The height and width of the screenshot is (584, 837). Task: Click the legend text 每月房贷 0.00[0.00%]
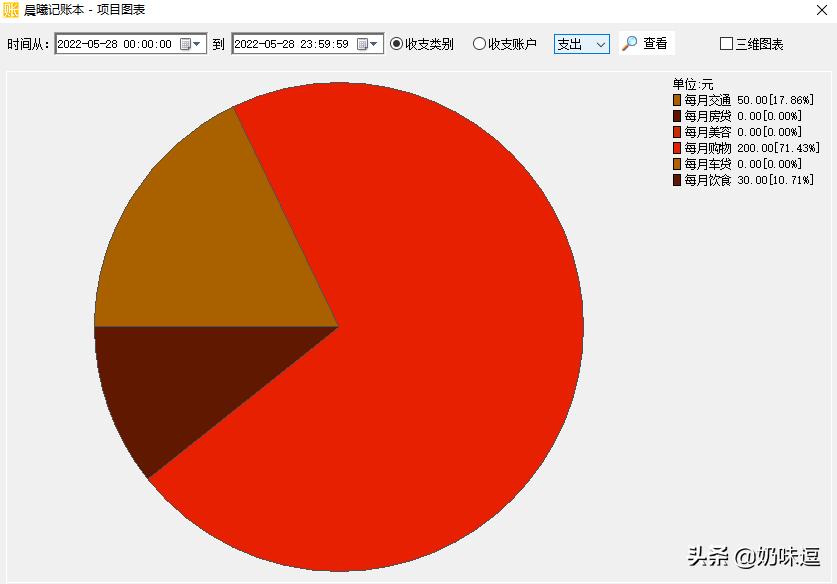click(x=743, y=116)
